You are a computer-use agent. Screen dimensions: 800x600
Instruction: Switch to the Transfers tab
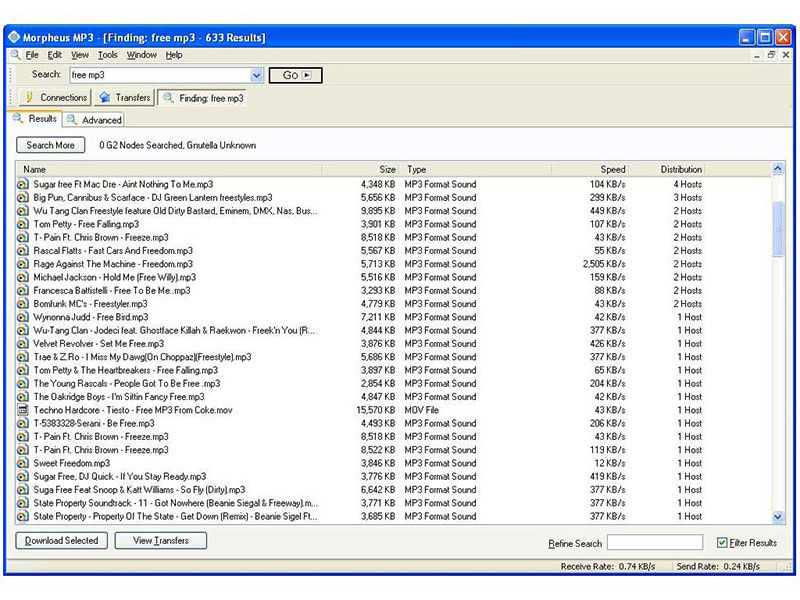(x=124, y=97)
